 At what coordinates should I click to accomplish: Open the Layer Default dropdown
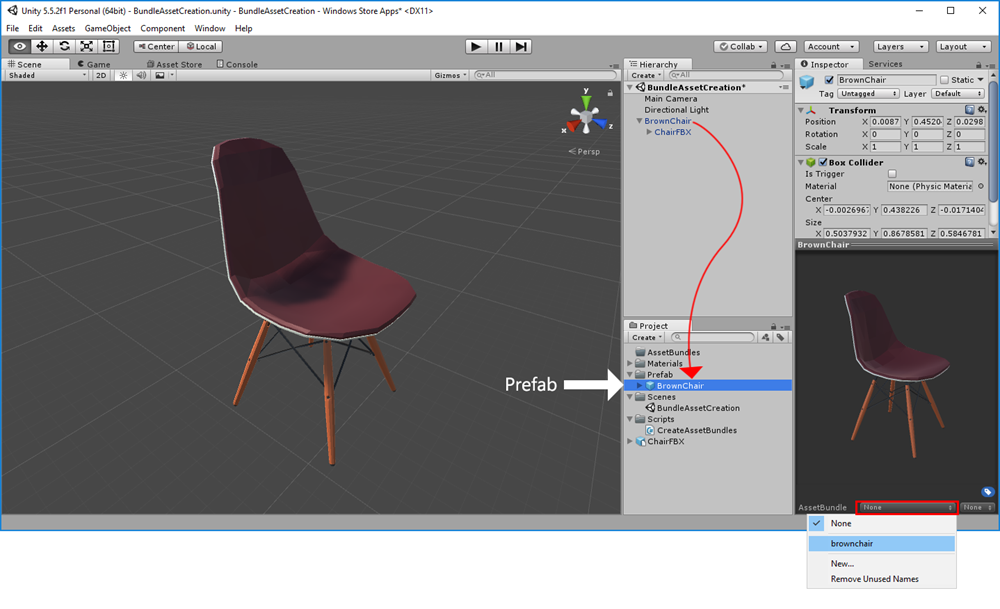coord(957,94)
